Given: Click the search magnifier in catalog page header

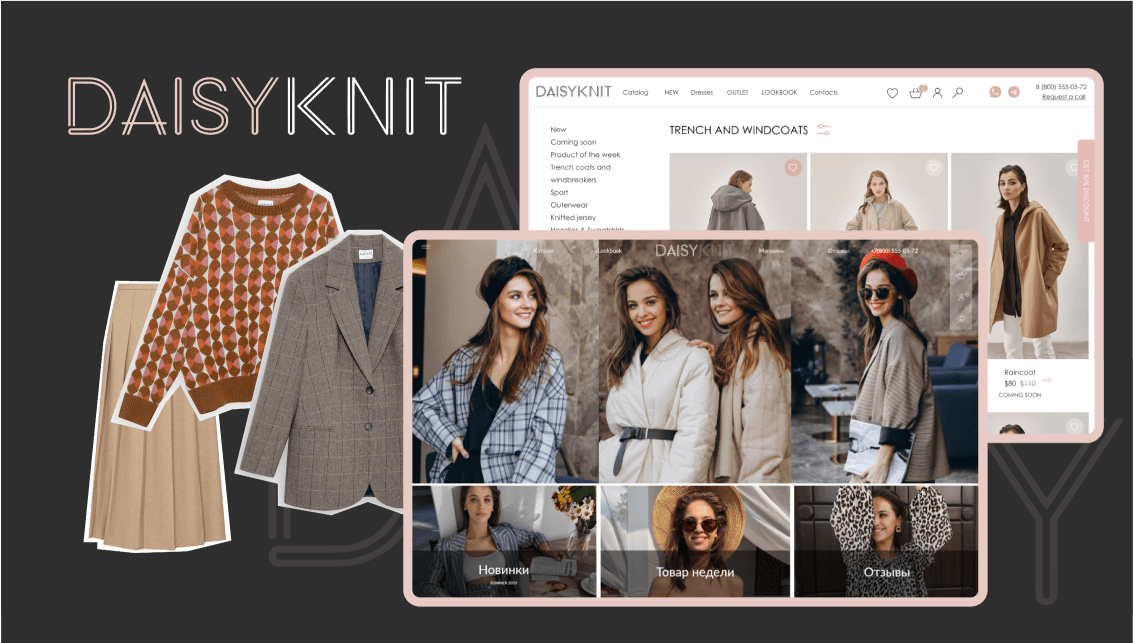Looking at the screenshot, I should pyautogui.click(x=958, y=92).
